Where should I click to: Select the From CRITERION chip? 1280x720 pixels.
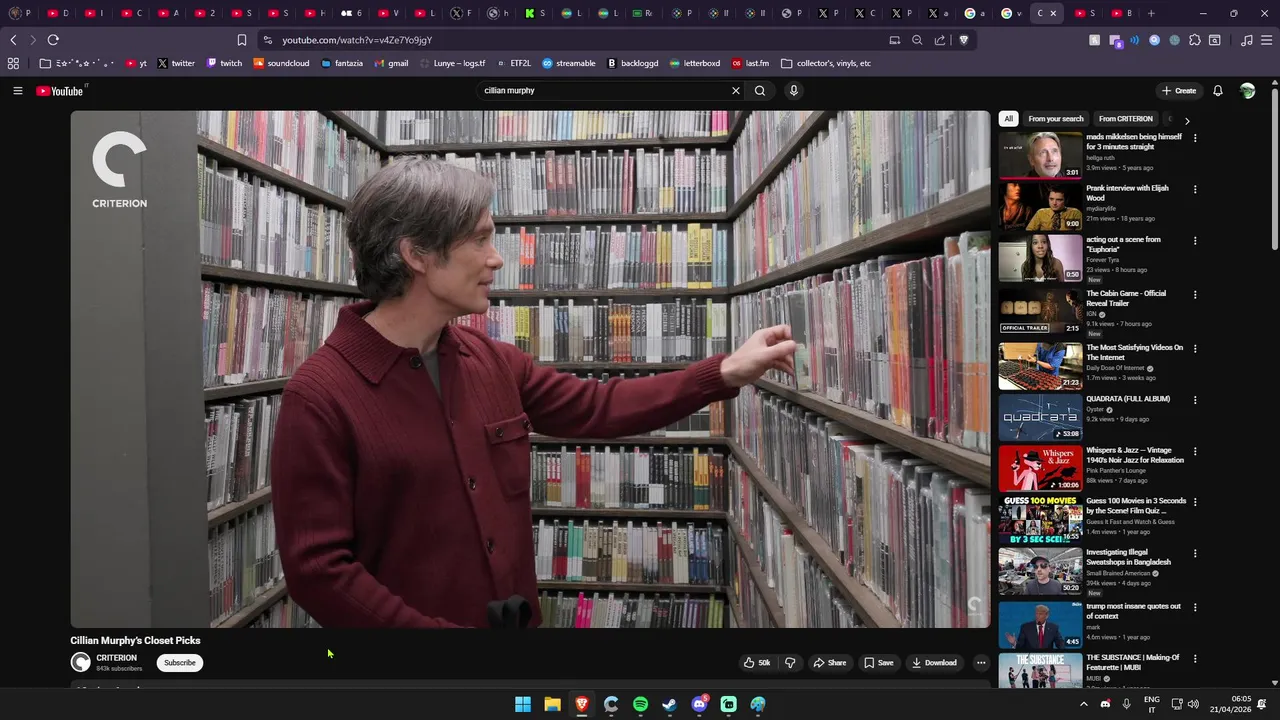tap(1126, 119)
